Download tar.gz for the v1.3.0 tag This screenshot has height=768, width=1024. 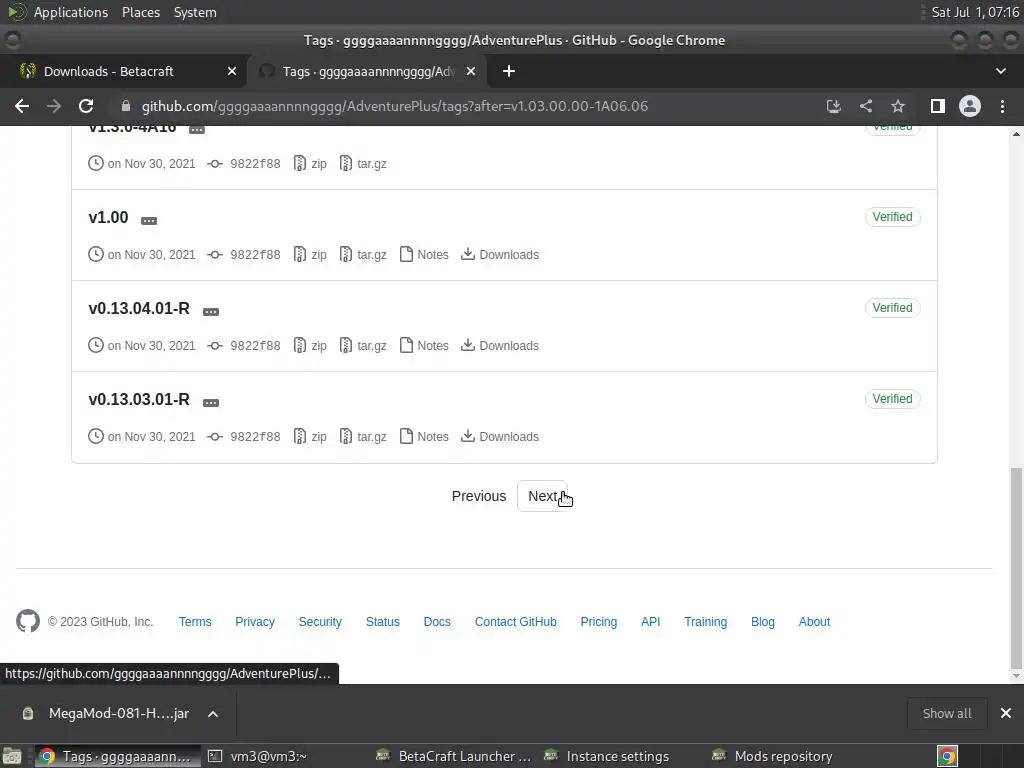(363, 163)
